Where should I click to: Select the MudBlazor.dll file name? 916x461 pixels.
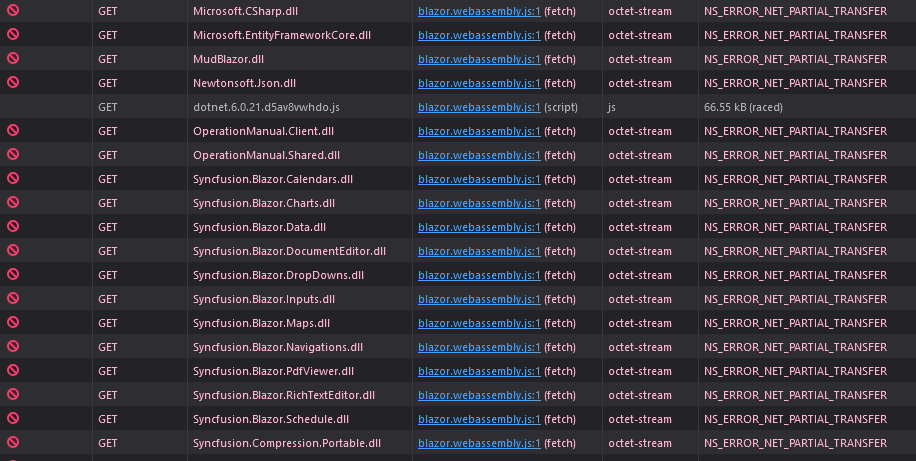coord(228,59)
